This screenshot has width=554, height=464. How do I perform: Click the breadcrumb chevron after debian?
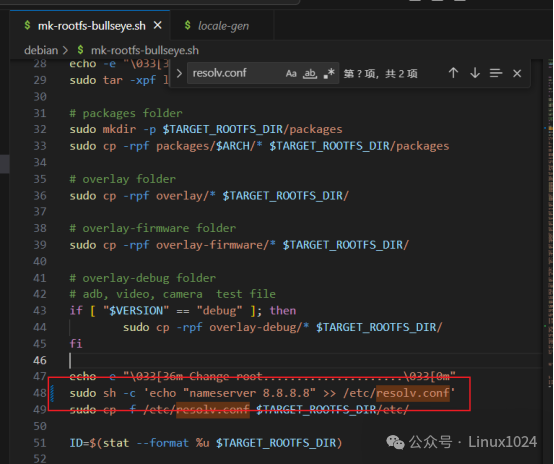coord(65,51)
